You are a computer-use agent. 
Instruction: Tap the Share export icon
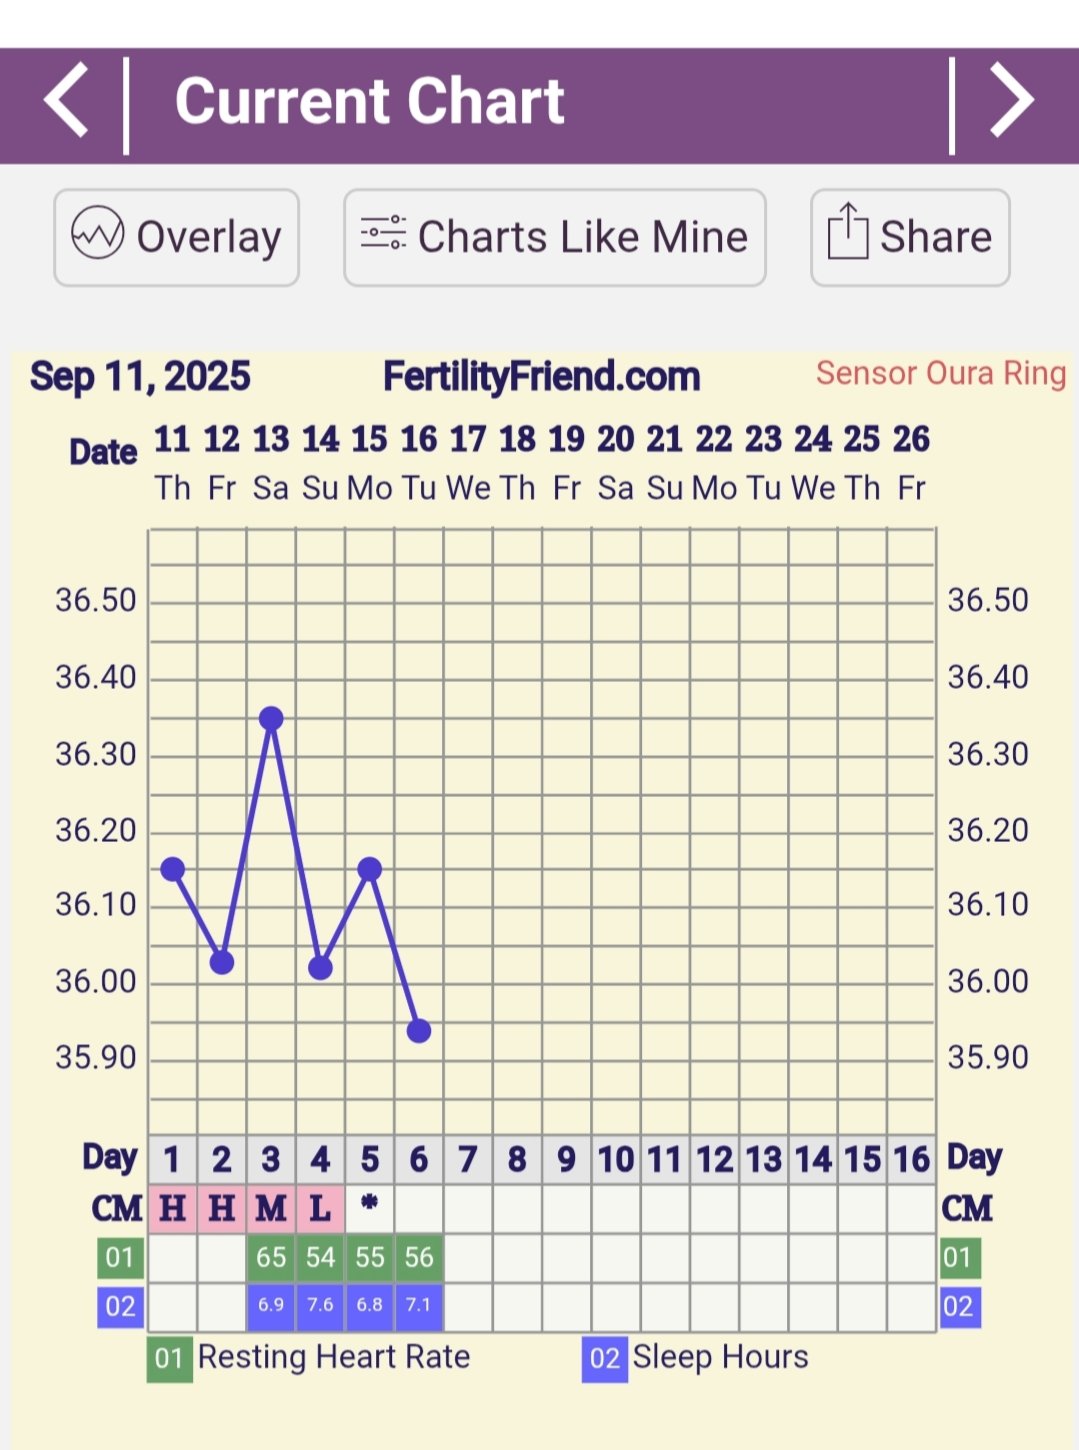pos(847,233)
